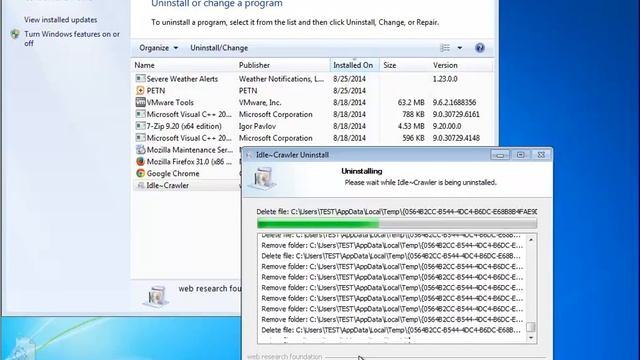This screenshot has width=640, height=360.
Task: Click the 63.2 MB size cell
Action: click(411, 102)
